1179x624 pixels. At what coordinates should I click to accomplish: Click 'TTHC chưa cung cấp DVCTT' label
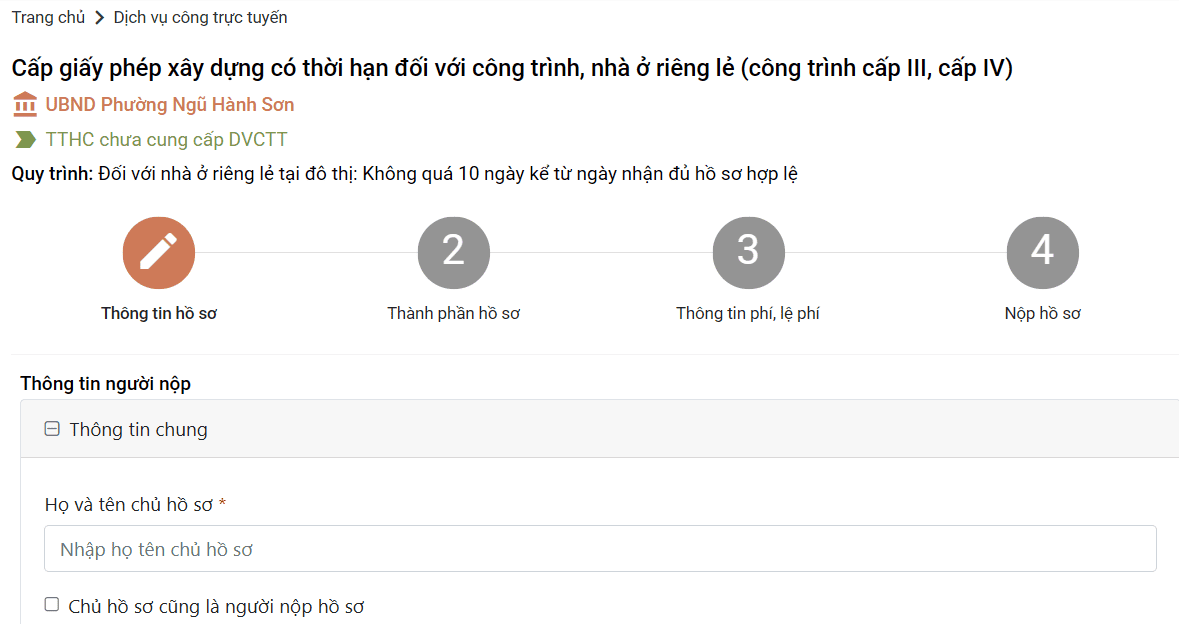click(166, 140)
